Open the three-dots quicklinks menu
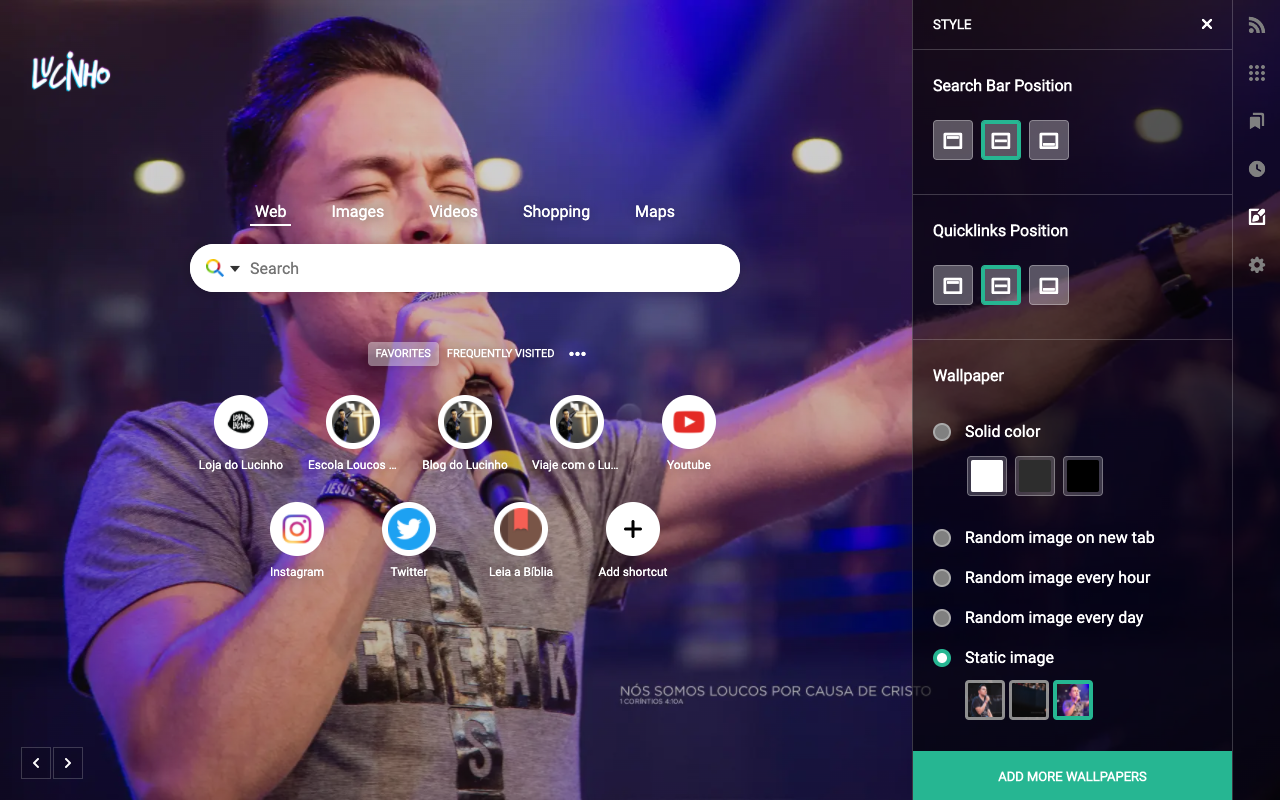This screenshot has height=800, width=1280. pyautogui.click(x=577, y=354)
